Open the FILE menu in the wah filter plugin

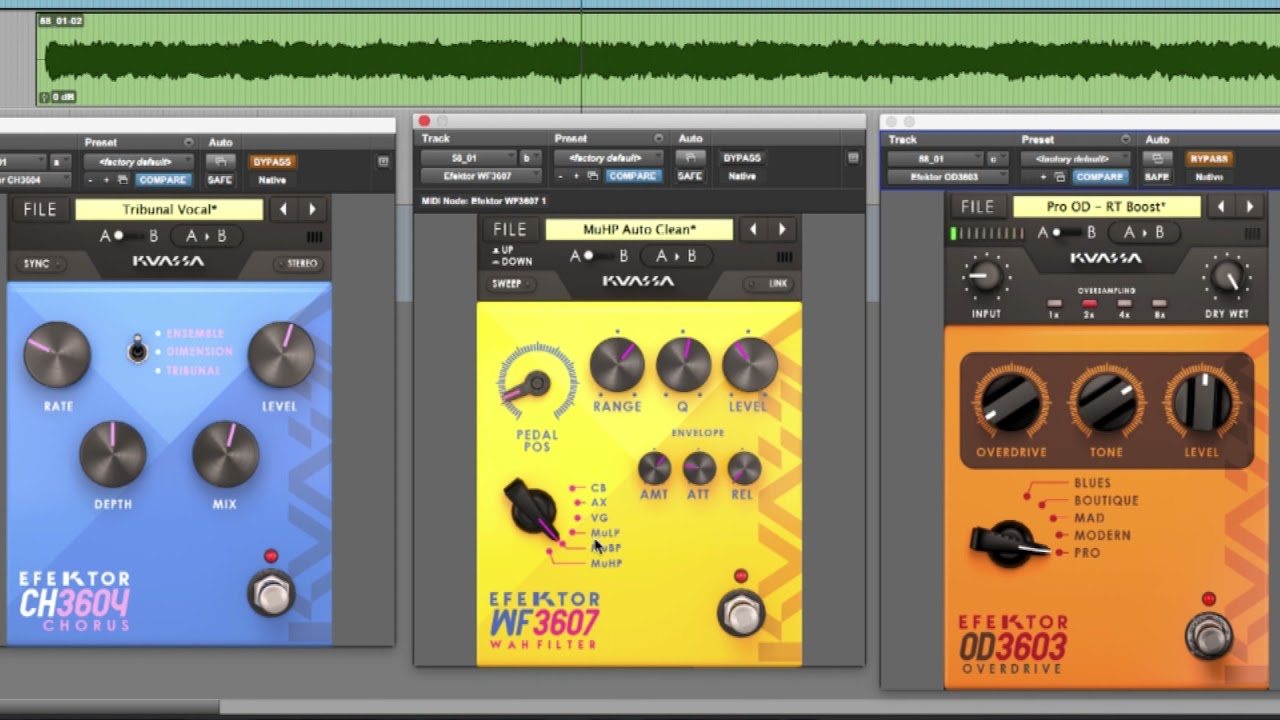click(x=509, y=229)
